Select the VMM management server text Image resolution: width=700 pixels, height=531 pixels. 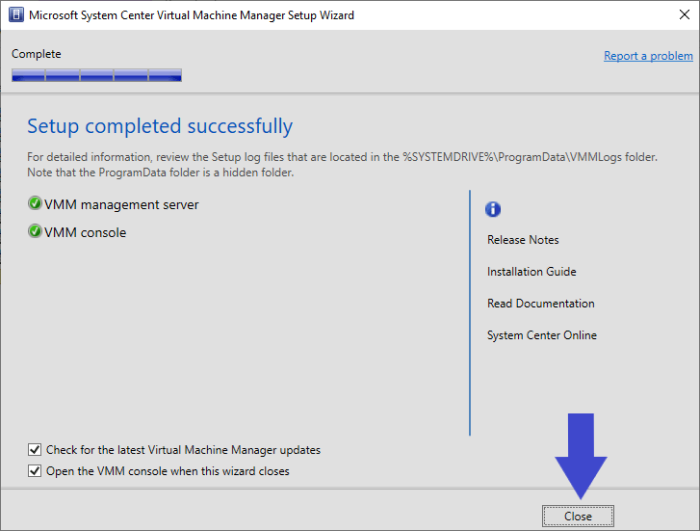point(121,205)
